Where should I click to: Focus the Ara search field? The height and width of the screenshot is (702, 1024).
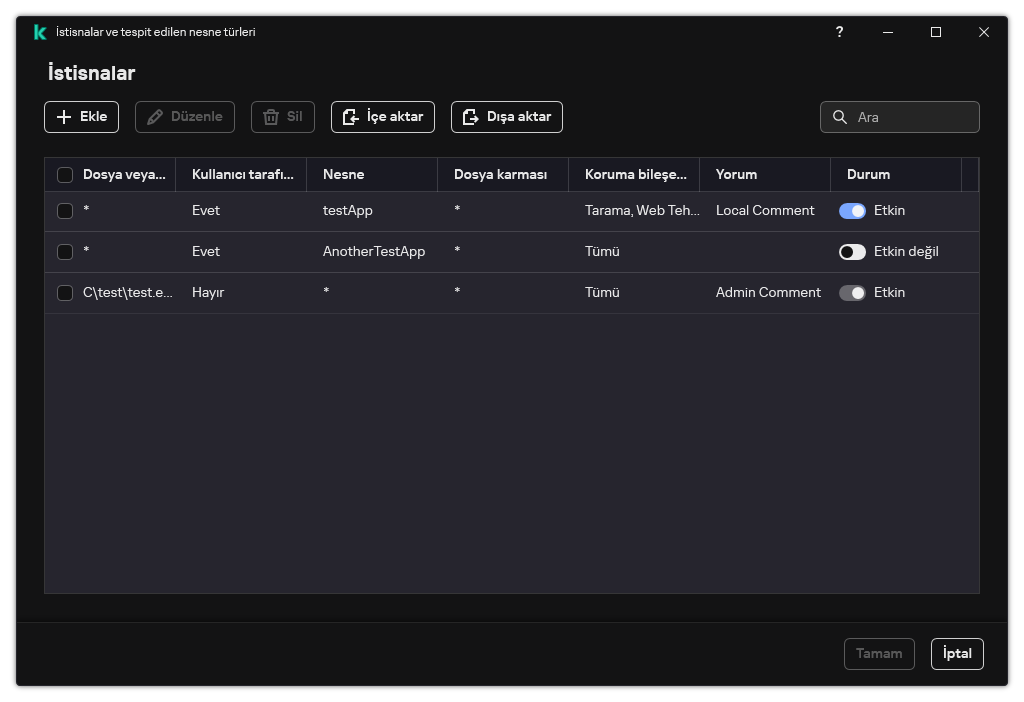pyautogui.click(x=912, y=117)
